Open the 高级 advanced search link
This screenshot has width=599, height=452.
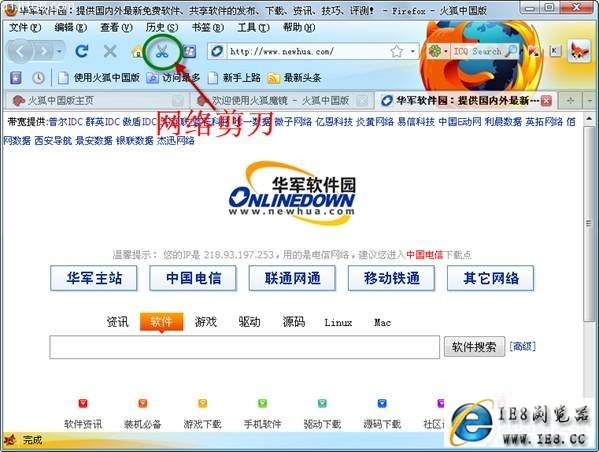pos(522,347)
